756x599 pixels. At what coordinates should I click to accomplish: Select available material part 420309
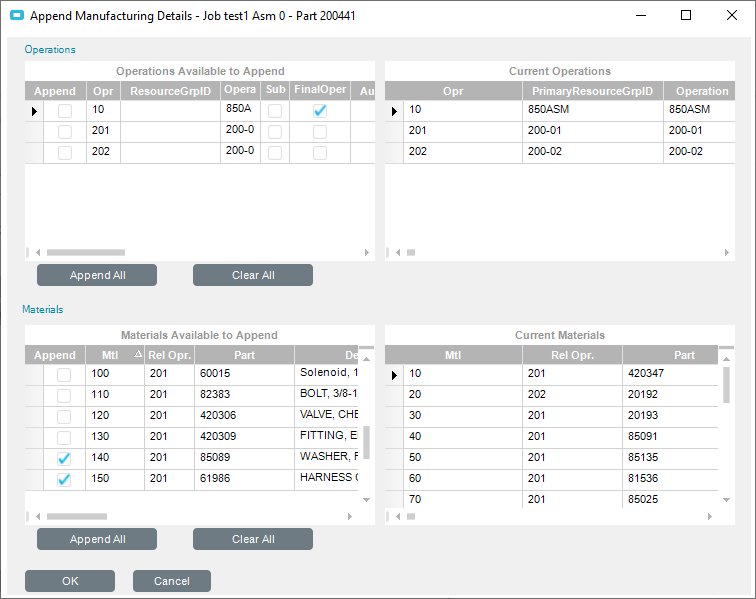(x=244, y=437)
